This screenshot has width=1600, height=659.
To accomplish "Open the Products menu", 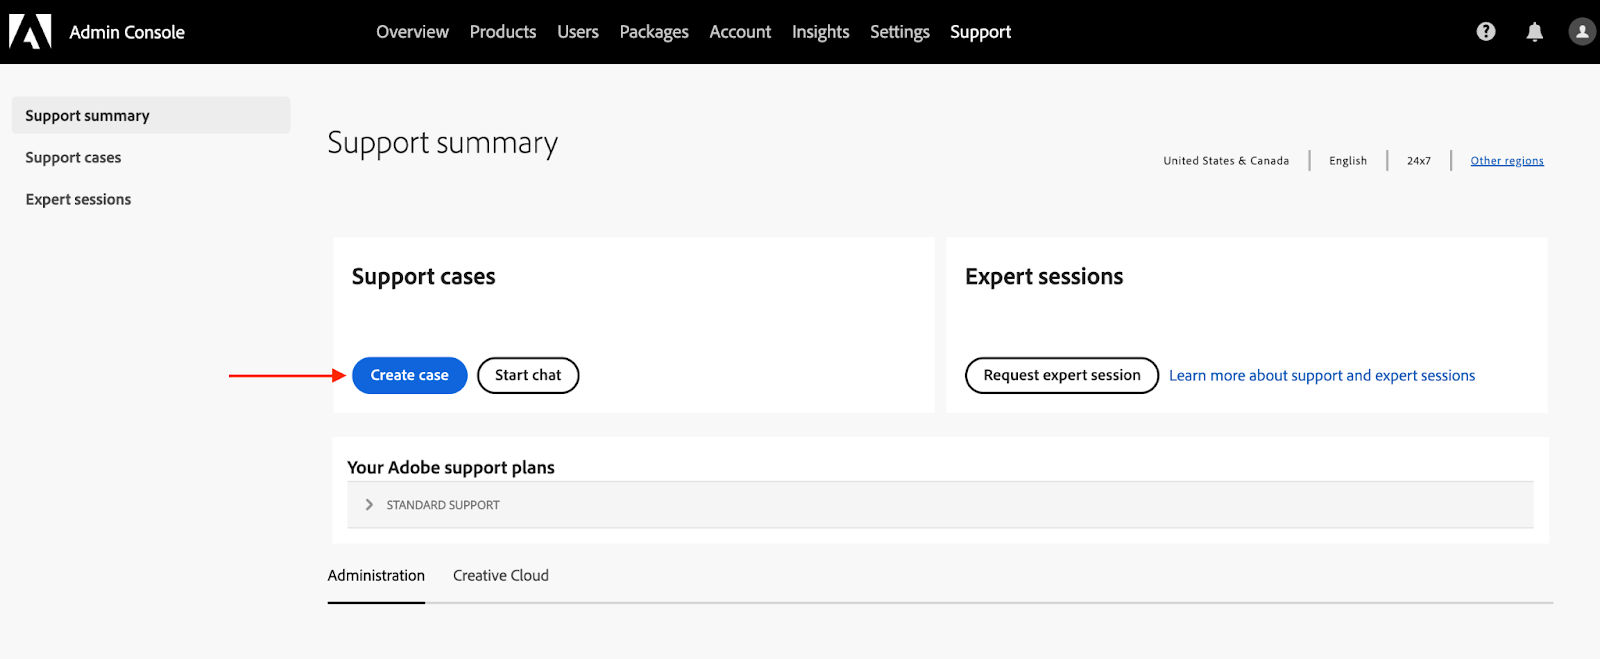I will click(x=503, y=32).
